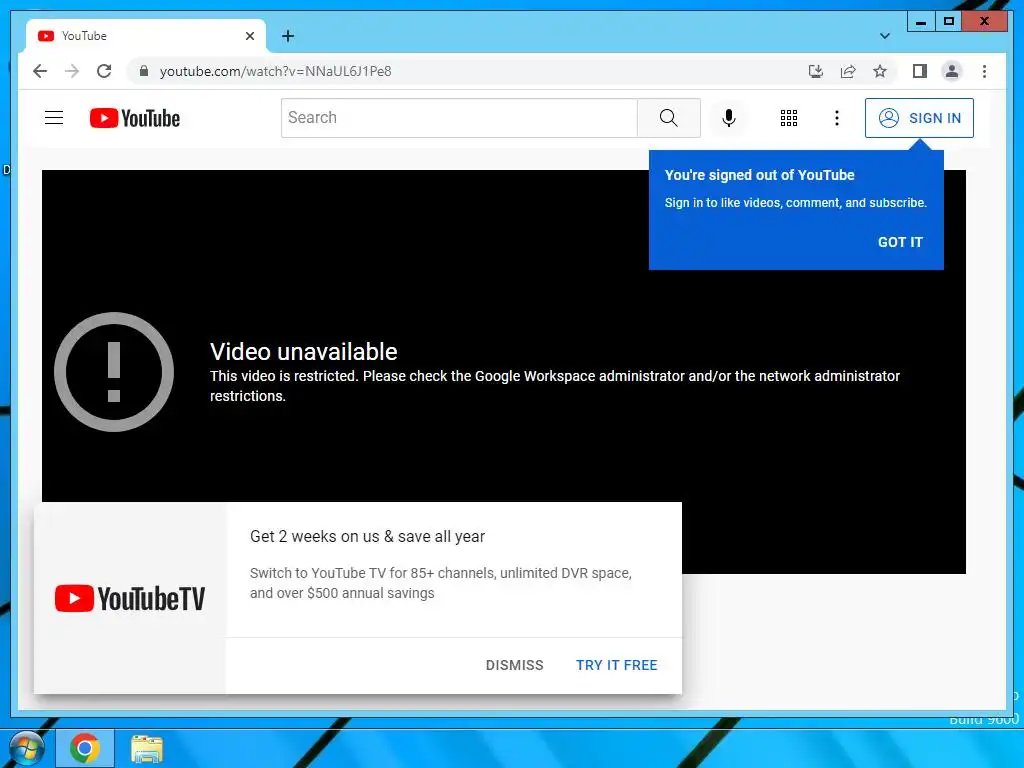Click the padlock site info icon
1024x768 pixels.
144,71
